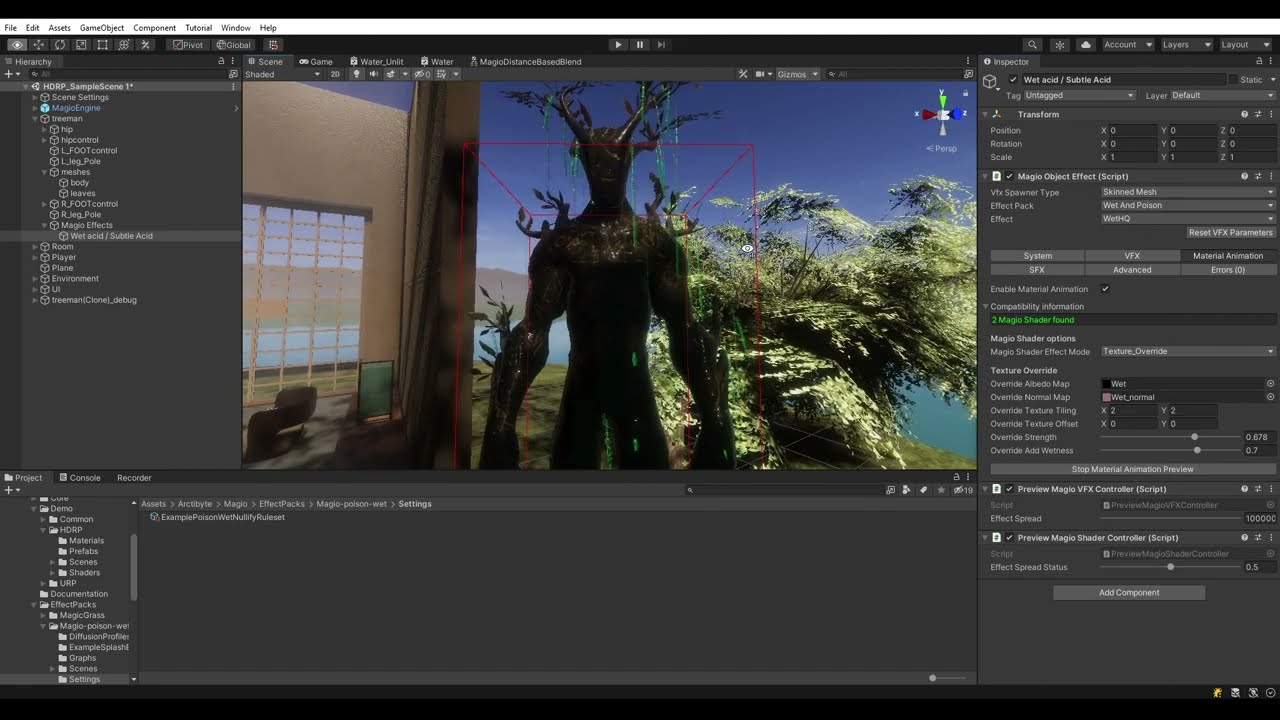Viewport: 1280px width, 720px height.
Task: Lock the Hierarchy panel
Action: point(221,62)
